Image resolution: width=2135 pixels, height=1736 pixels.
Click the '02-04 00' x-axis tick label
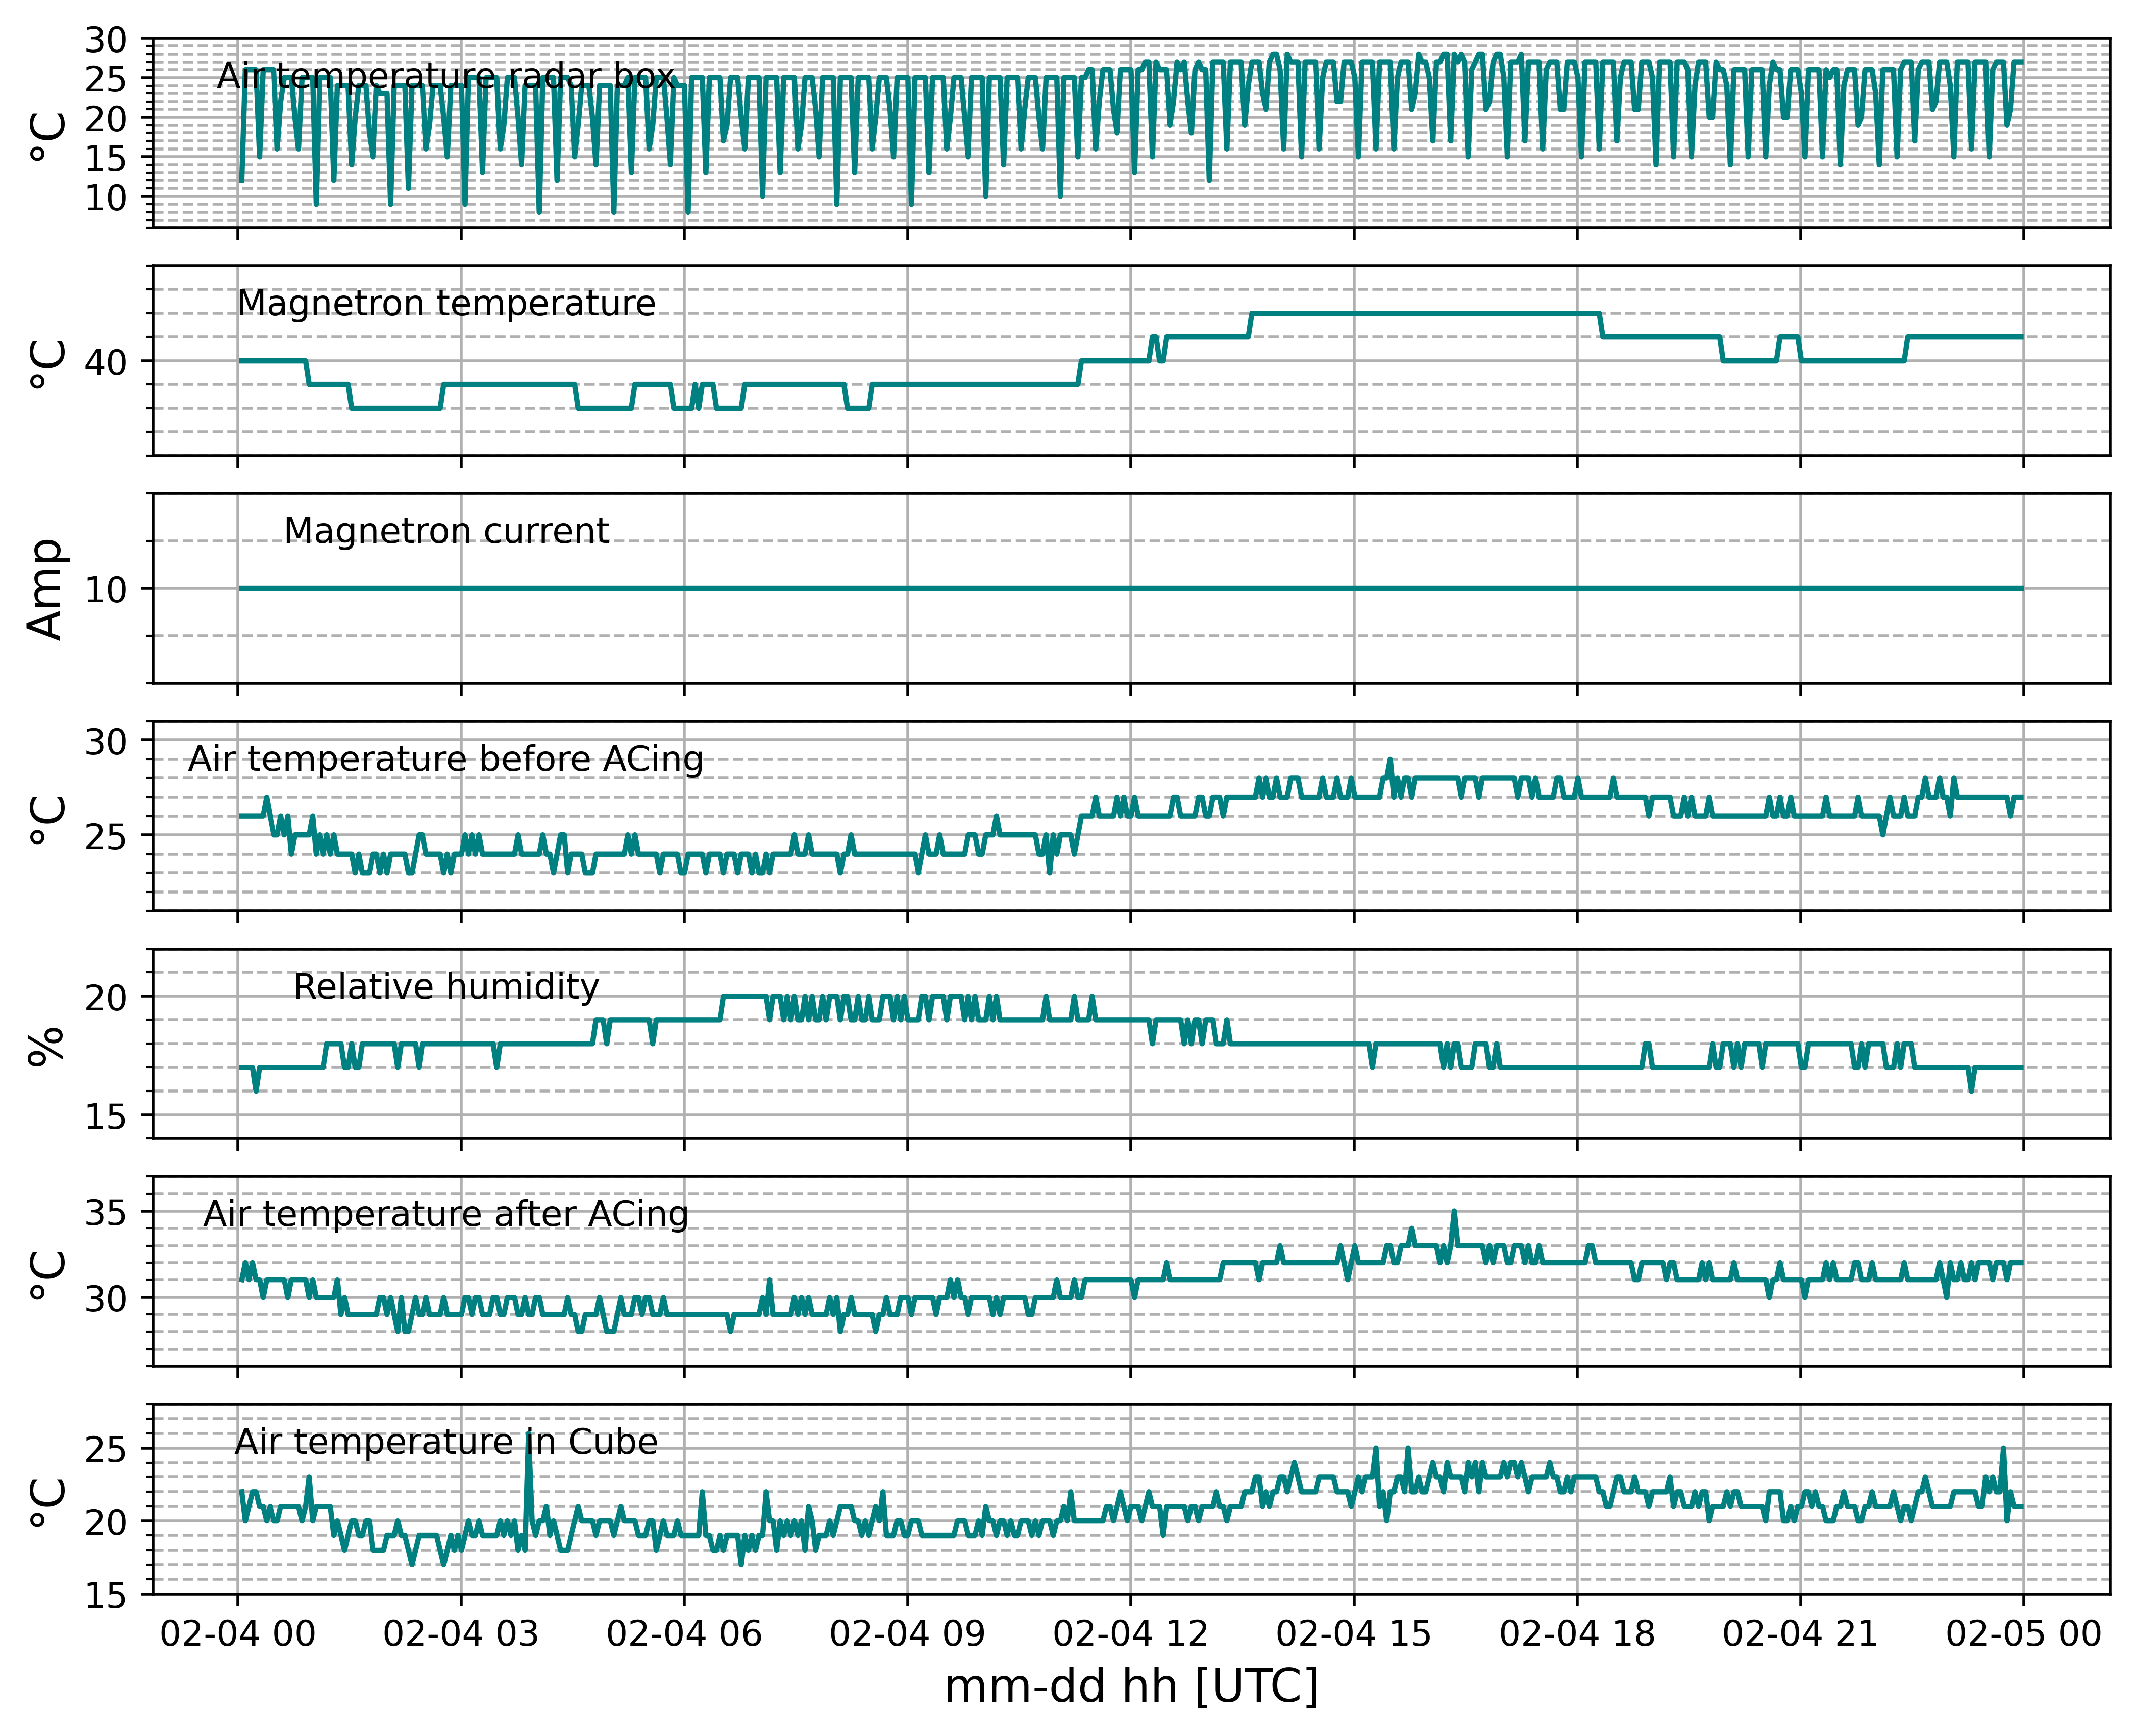coord(237,1634)
